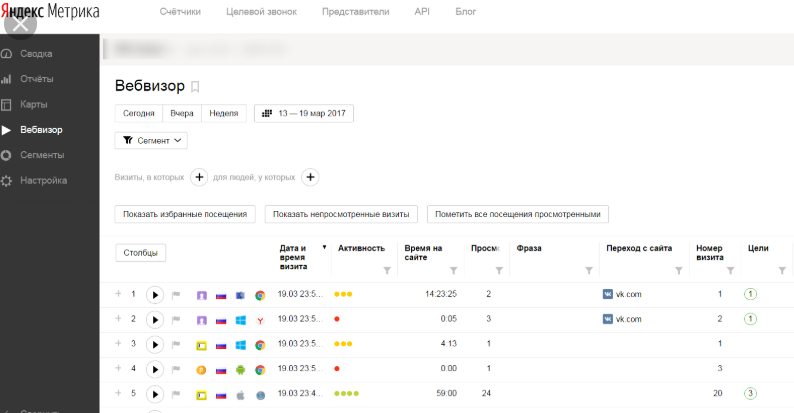Image resolution: width=794 pixels, height=413 pixels.
Task: Flag visit 3 as favorite
Action: click(176, 344)
